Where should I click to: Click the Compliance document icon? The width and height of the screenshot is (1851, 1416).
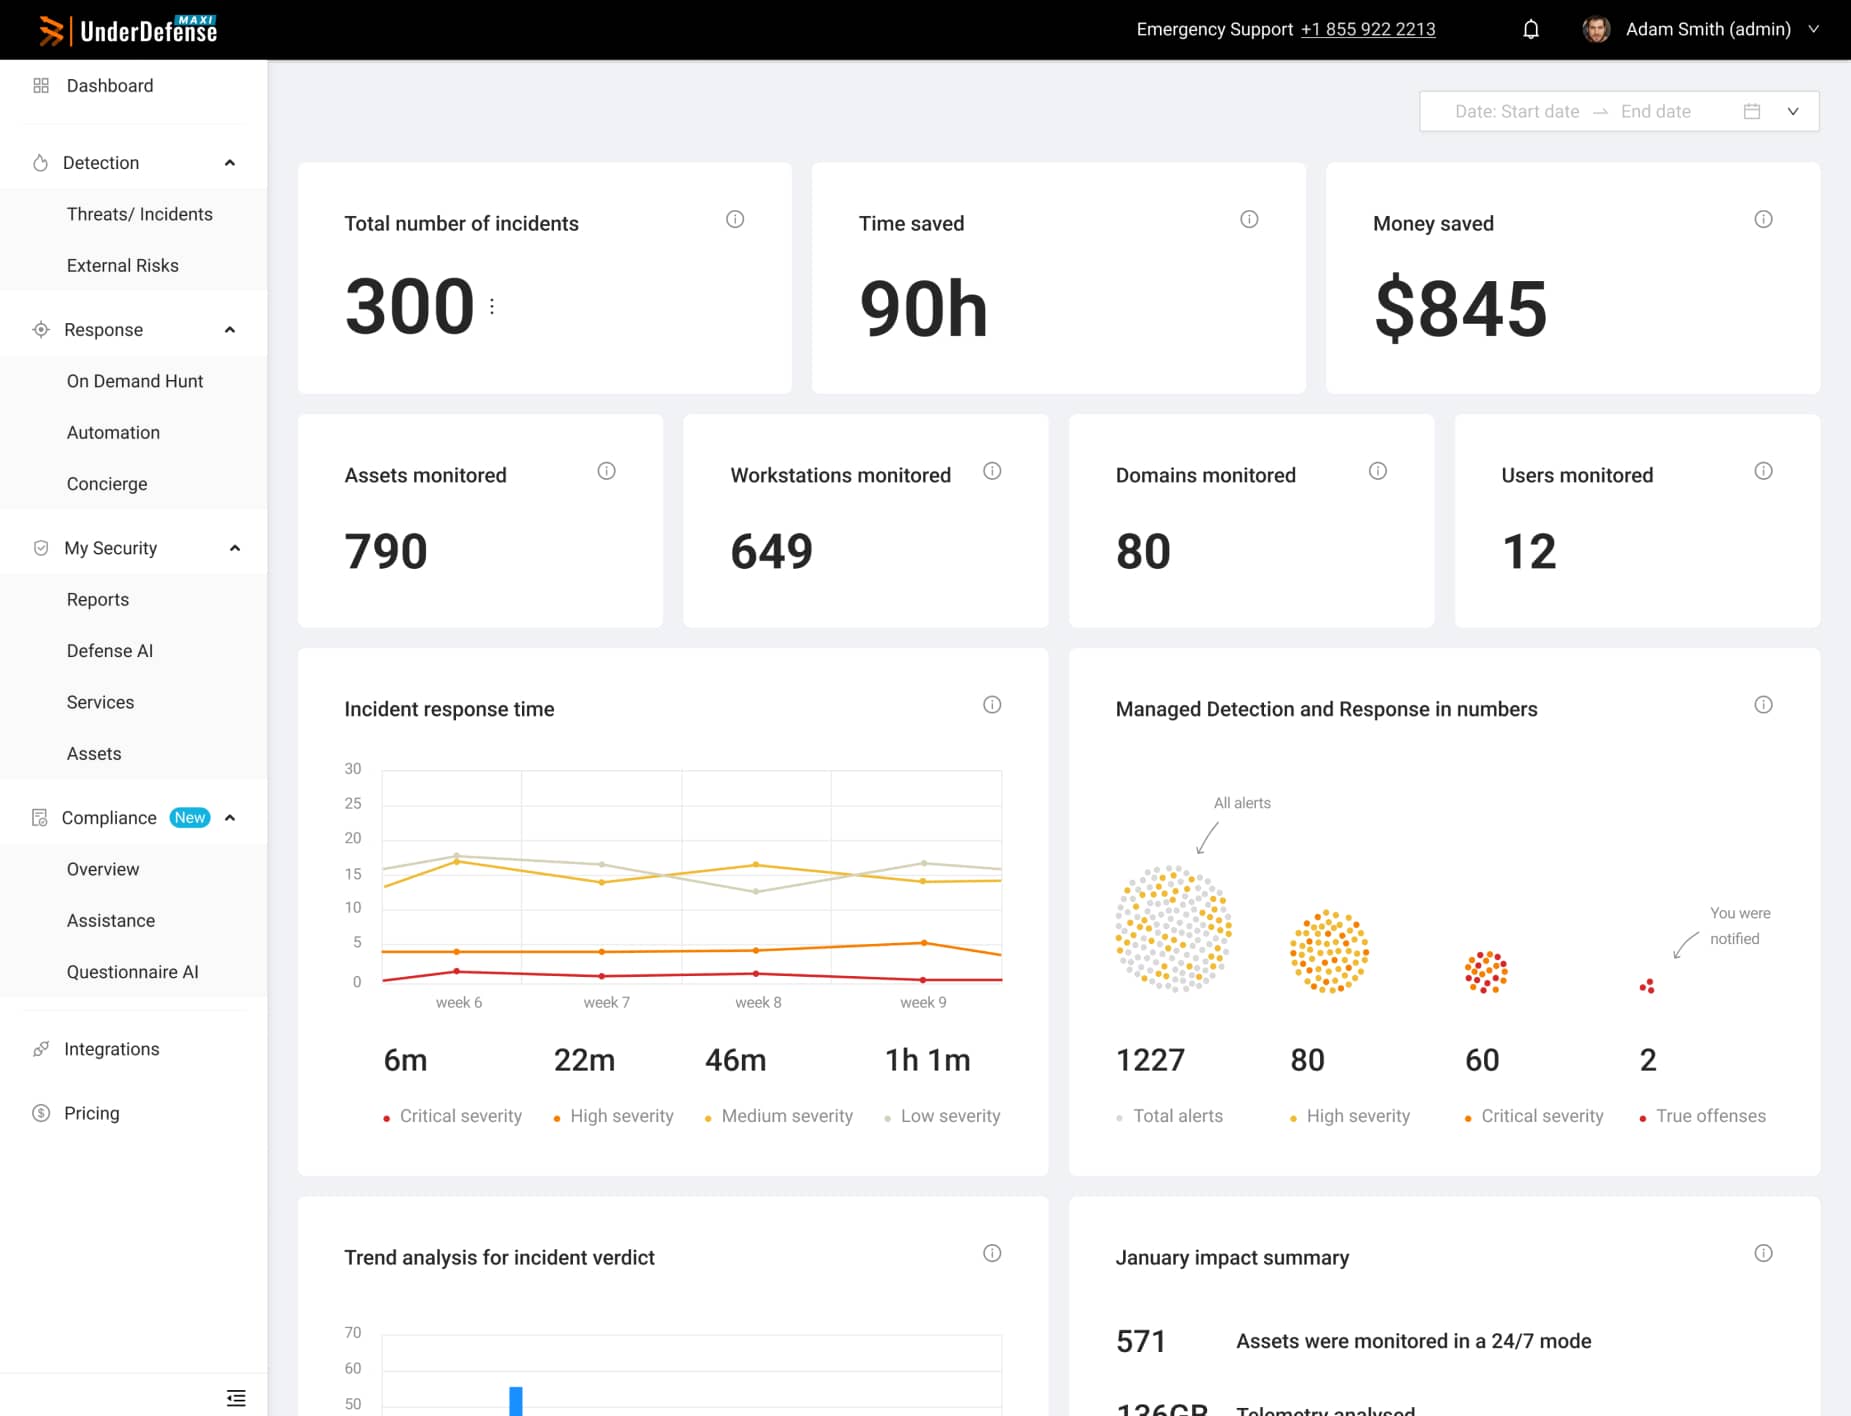pos(40,818)
